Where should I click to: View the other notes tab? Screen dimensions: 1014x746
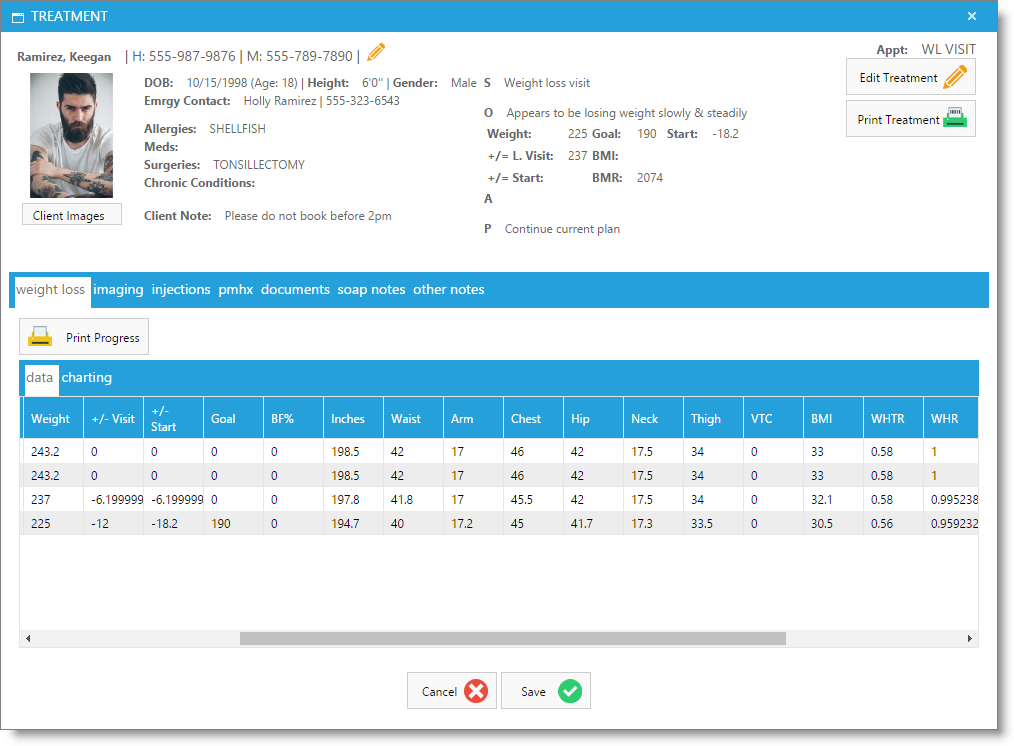click(x=448, y=290)
